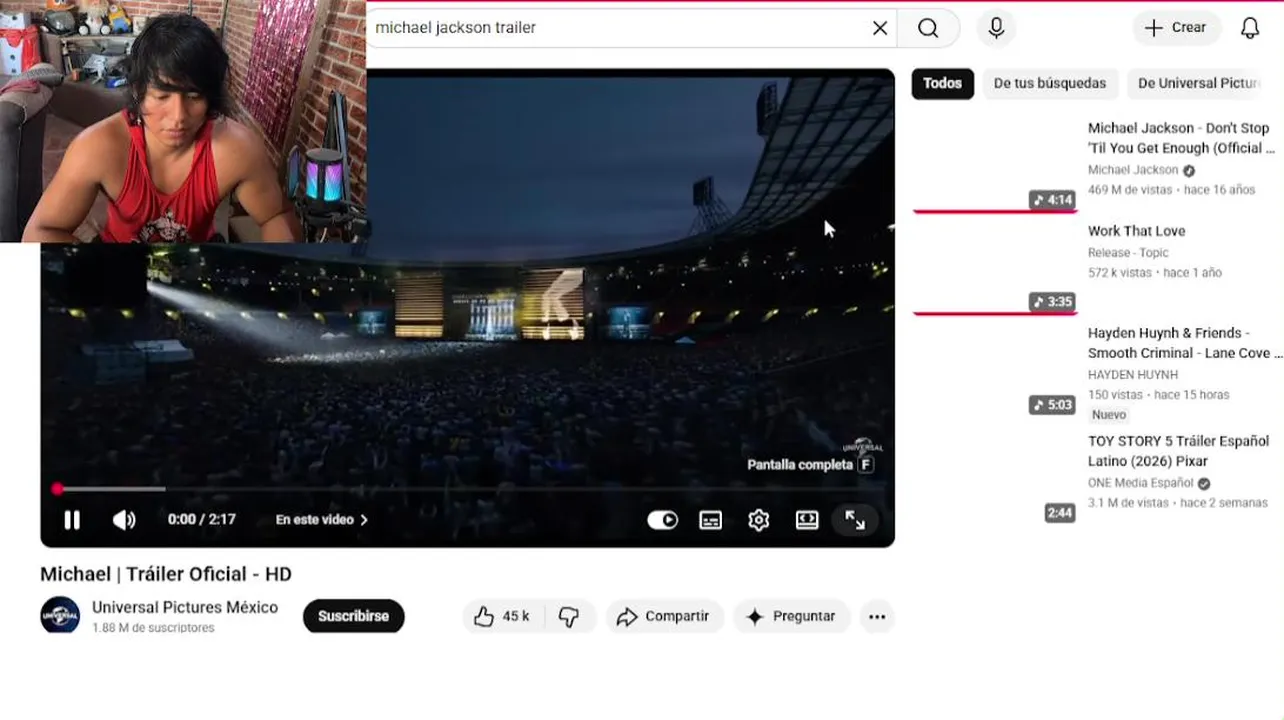The height and width of the screenshot is (720, 1284).
Task: Click thumbnail with 2:44 duration
Action: (994, 479)
